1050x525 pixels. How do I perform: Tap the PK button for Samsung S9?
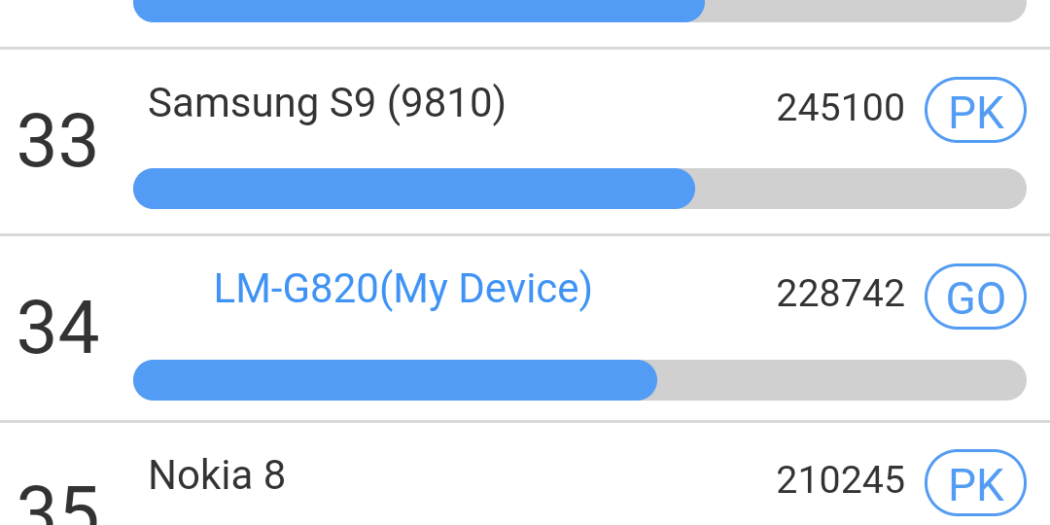(975, 111)
